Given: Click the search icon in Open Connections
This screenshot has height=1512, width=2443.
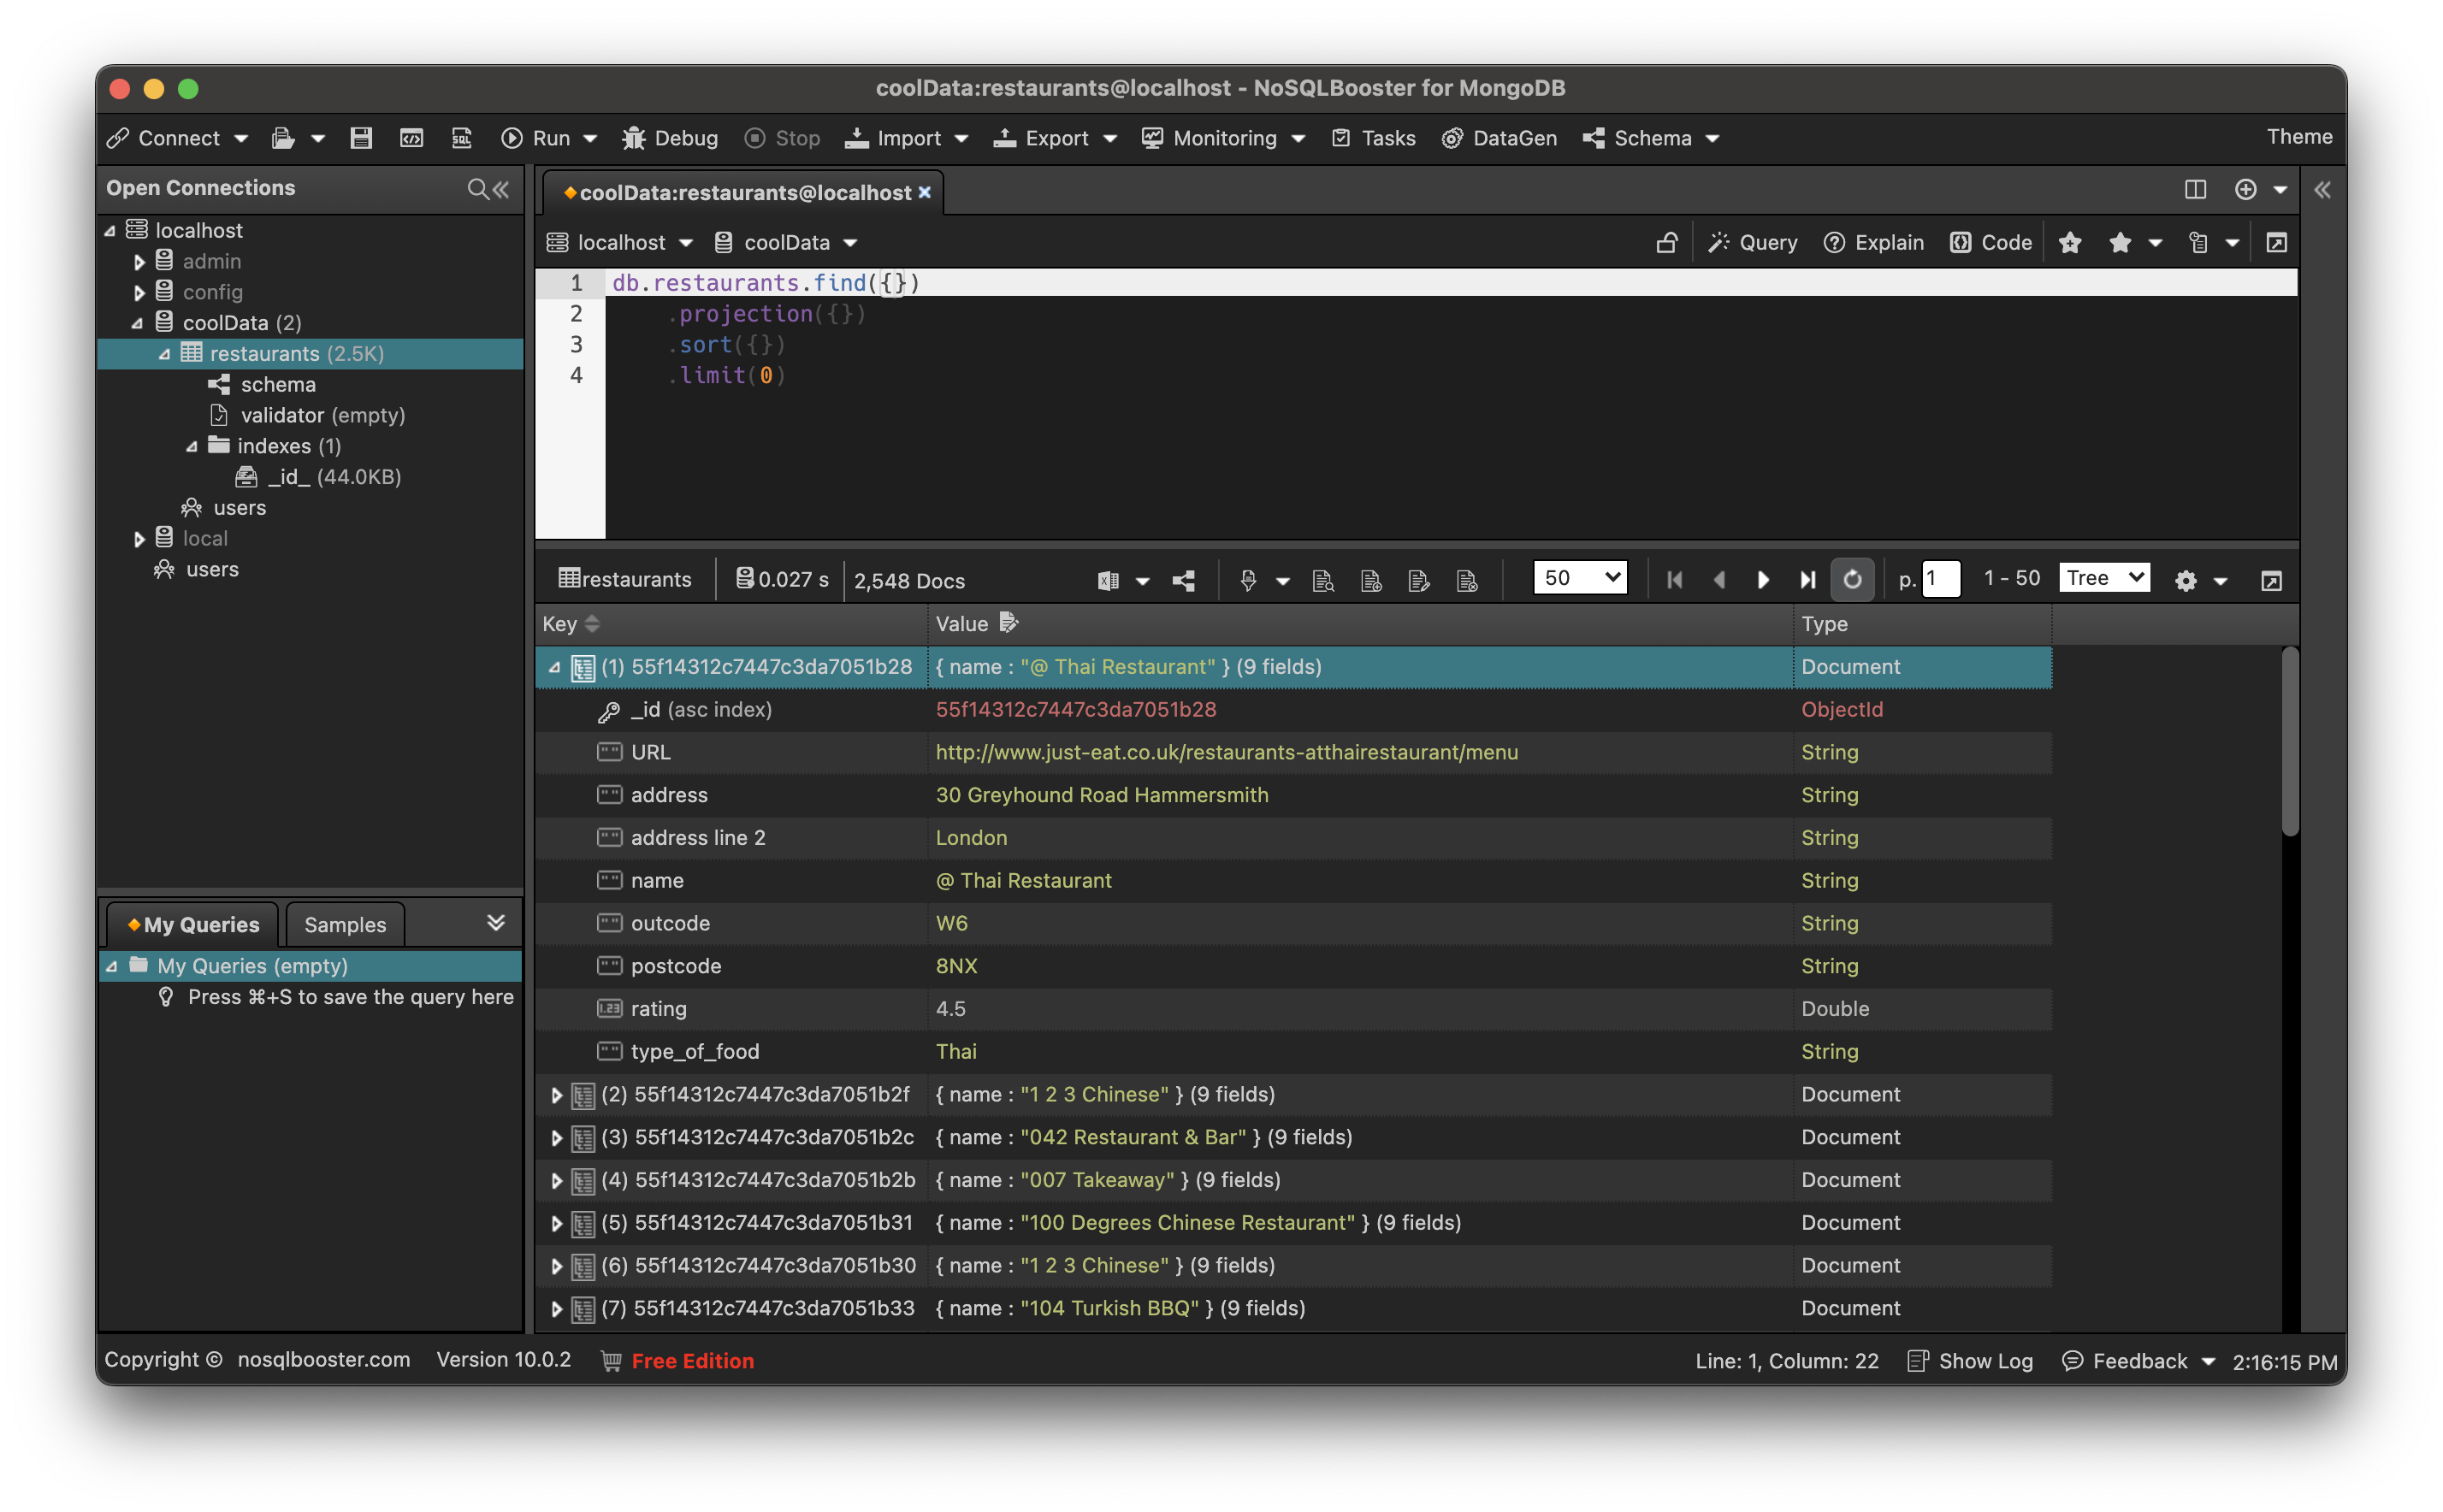Looking at the screenshot, I should tap(478, 189).
